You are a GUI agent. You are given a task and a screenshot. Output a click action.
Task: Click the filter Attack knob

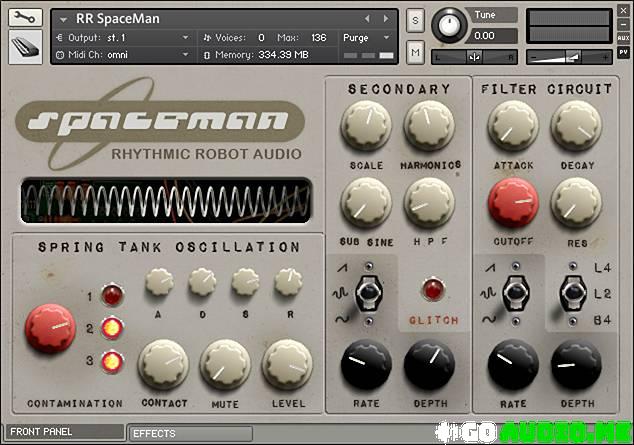[x=513, y=125]
